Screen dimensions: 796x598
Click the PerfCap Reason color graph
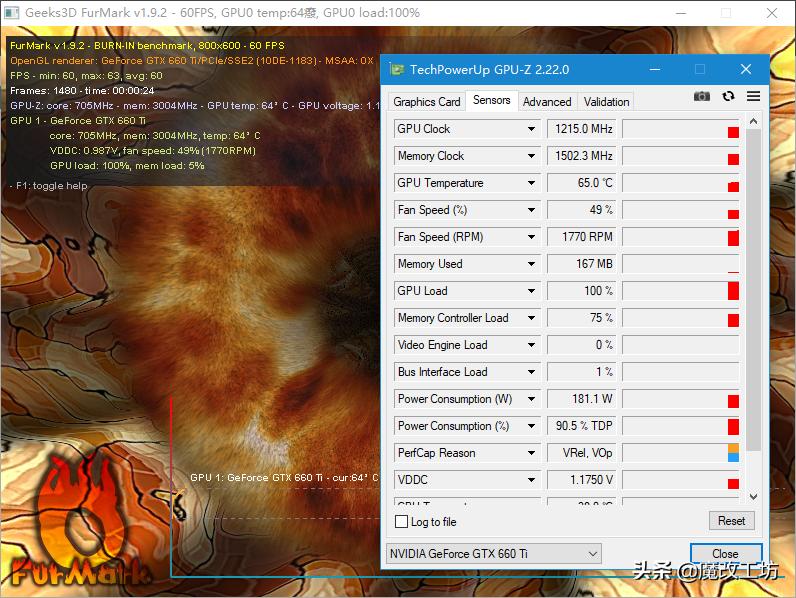pyautogui.click(x=680, y=453)
